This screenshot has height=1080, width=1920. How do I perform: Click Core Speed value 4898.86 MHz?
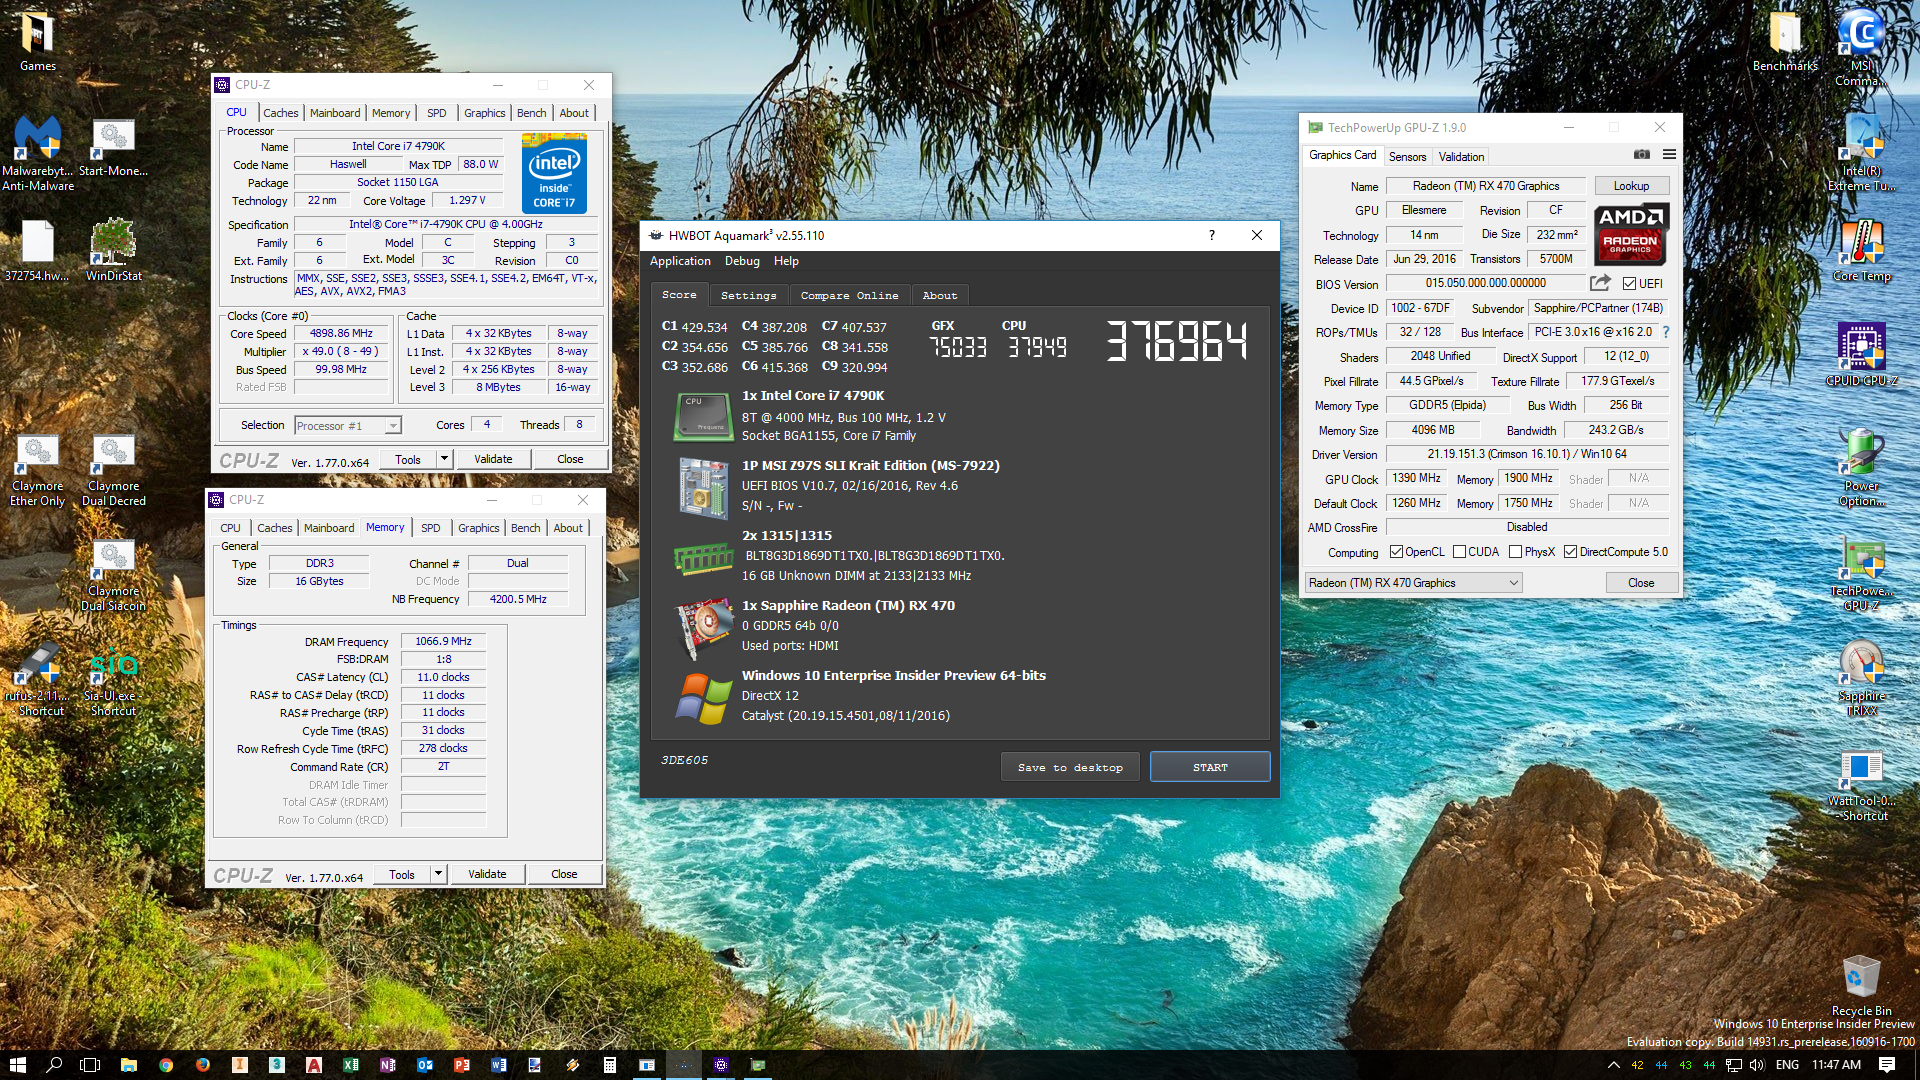[341, 333]
